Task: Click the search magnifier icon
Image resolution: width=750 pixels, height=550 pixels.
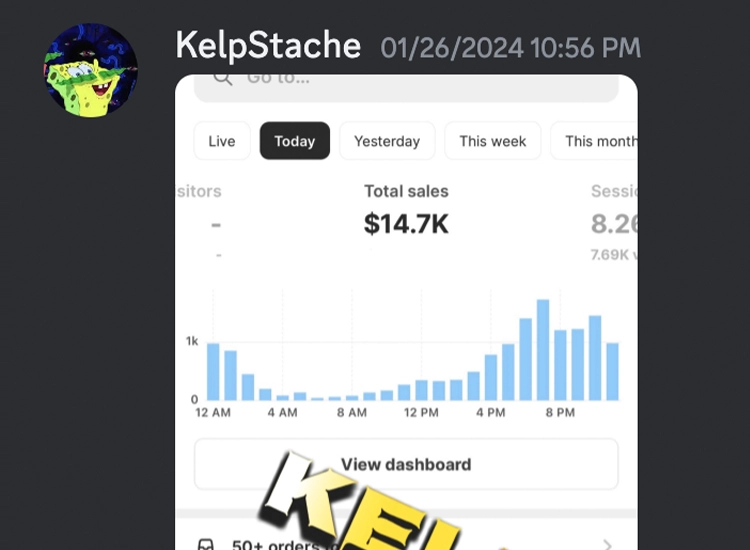Action: (222, 79)
